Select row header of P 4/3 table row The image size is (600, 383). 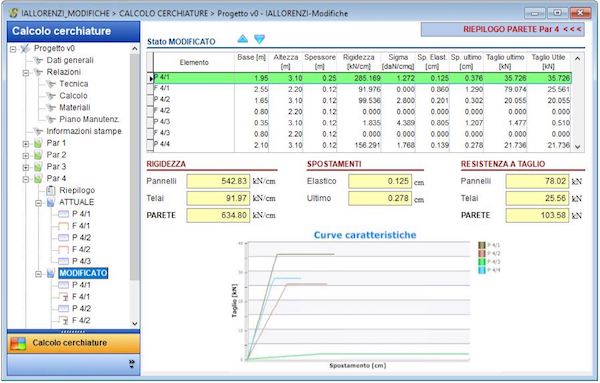[x=150, y=122]
